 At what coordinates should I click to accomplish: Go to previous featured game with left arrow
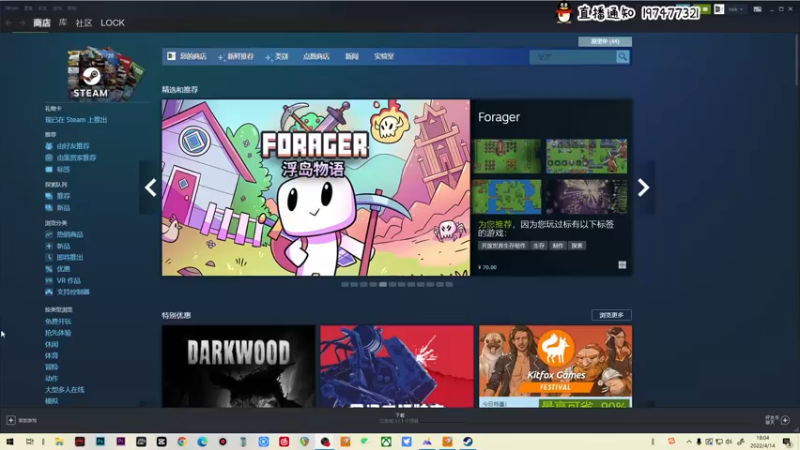click(151, 188)
